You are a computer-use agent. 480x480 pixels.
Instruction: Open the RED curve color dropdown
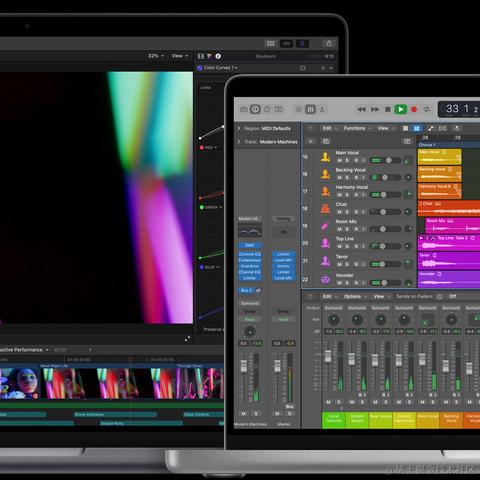click(x=211, y=147)
